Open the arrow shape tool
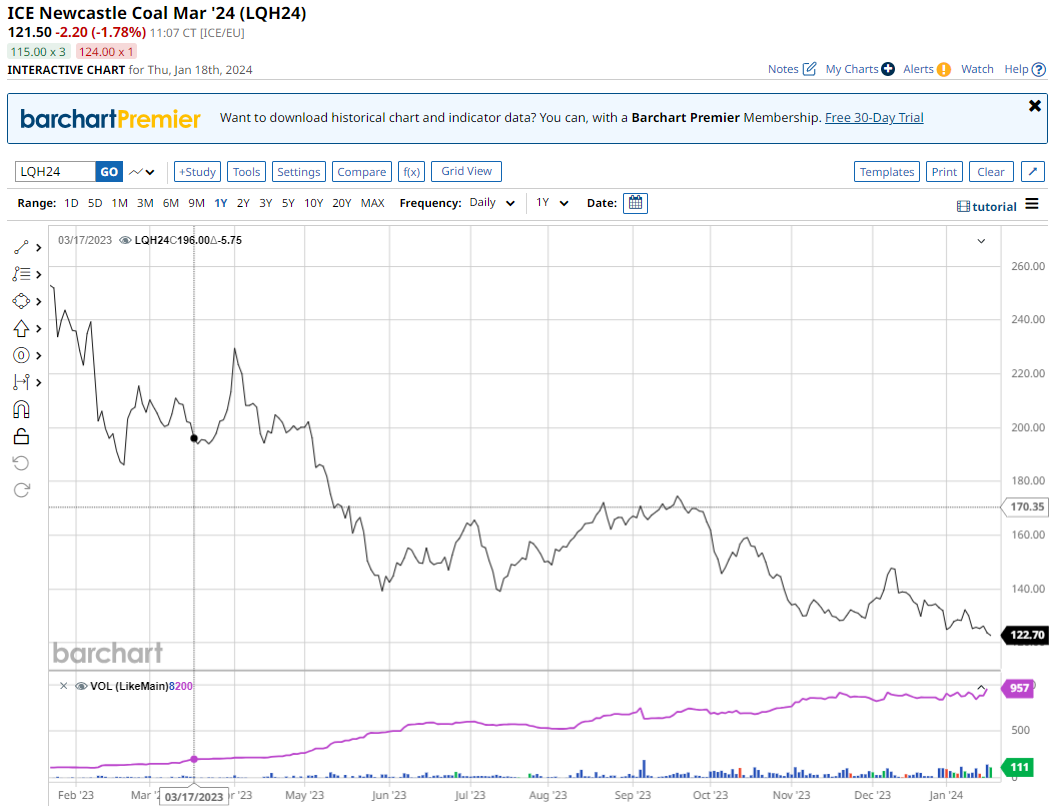1061x812 pixels. [21, 328]
